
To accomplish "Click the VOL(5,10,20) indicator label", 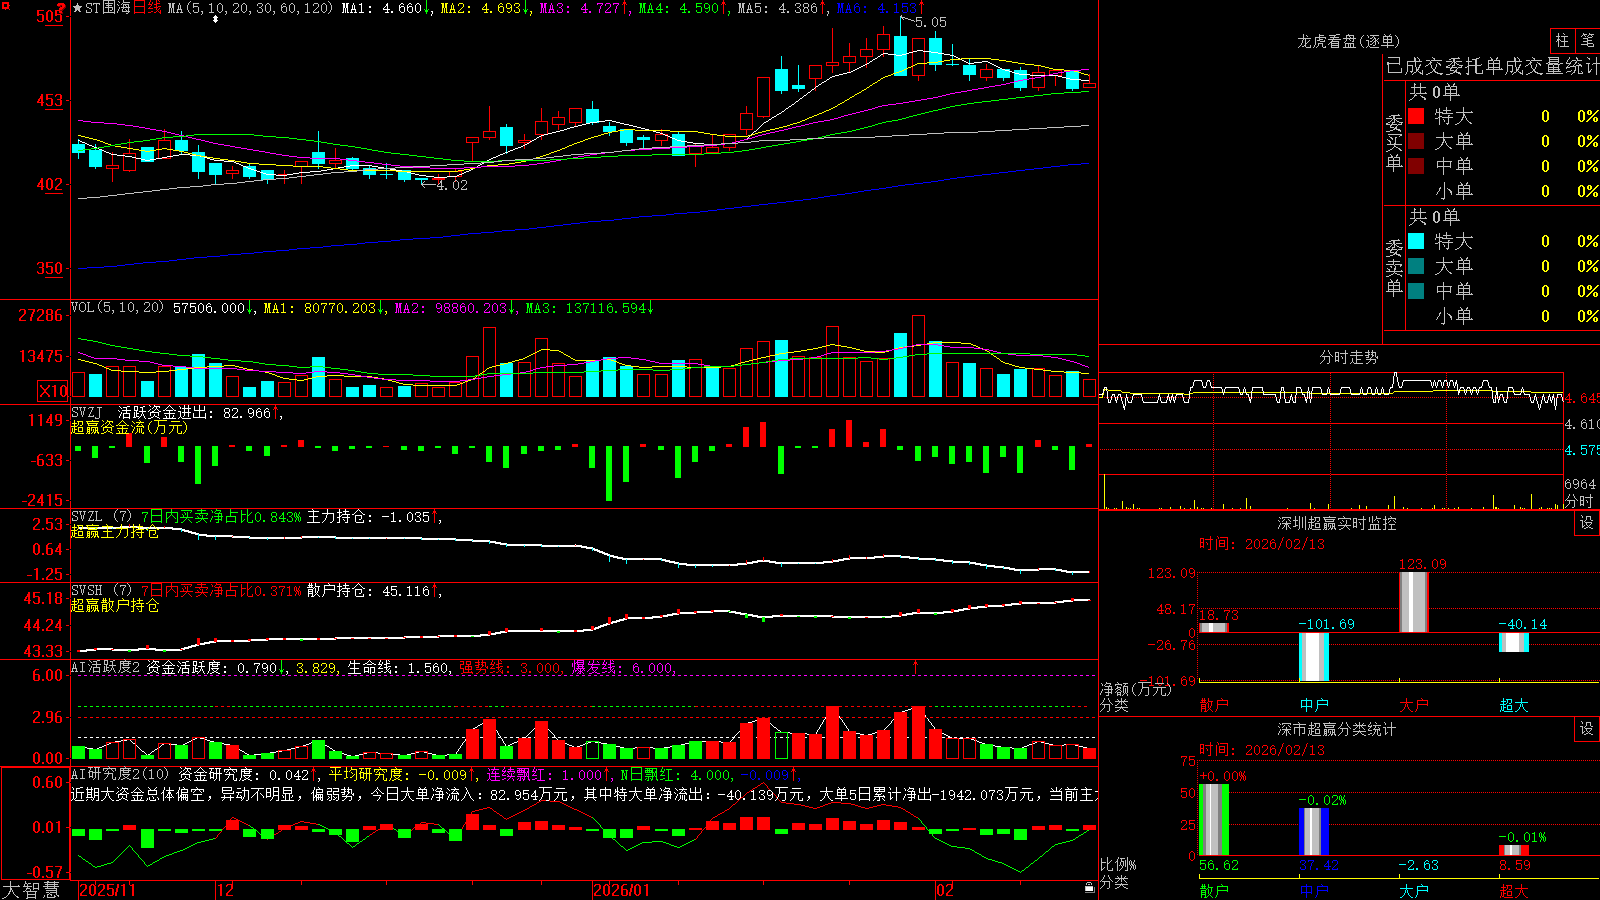I will click(x=117, y=308).
